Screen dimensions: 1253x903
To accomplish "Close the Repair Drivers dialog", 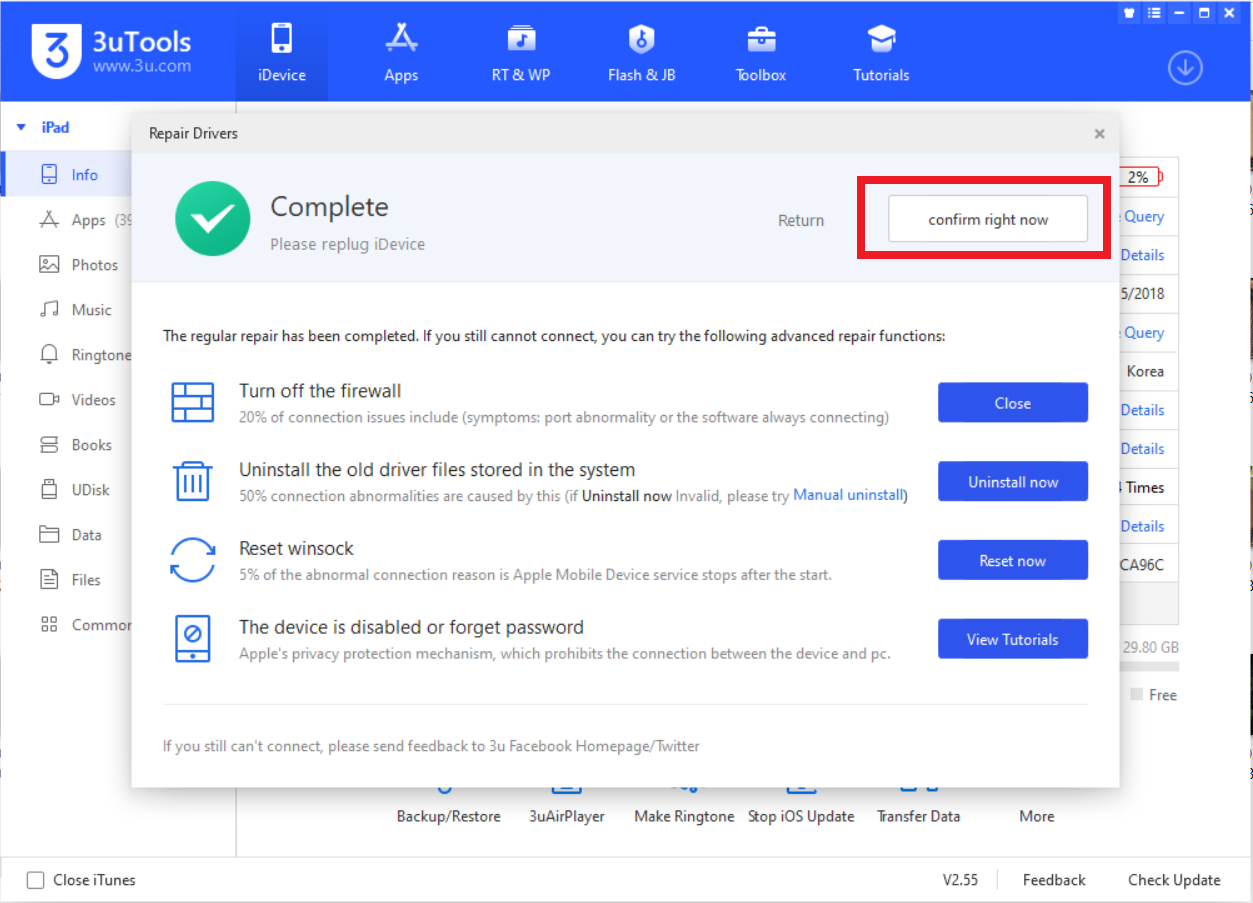I will [x=1099, y=134].
